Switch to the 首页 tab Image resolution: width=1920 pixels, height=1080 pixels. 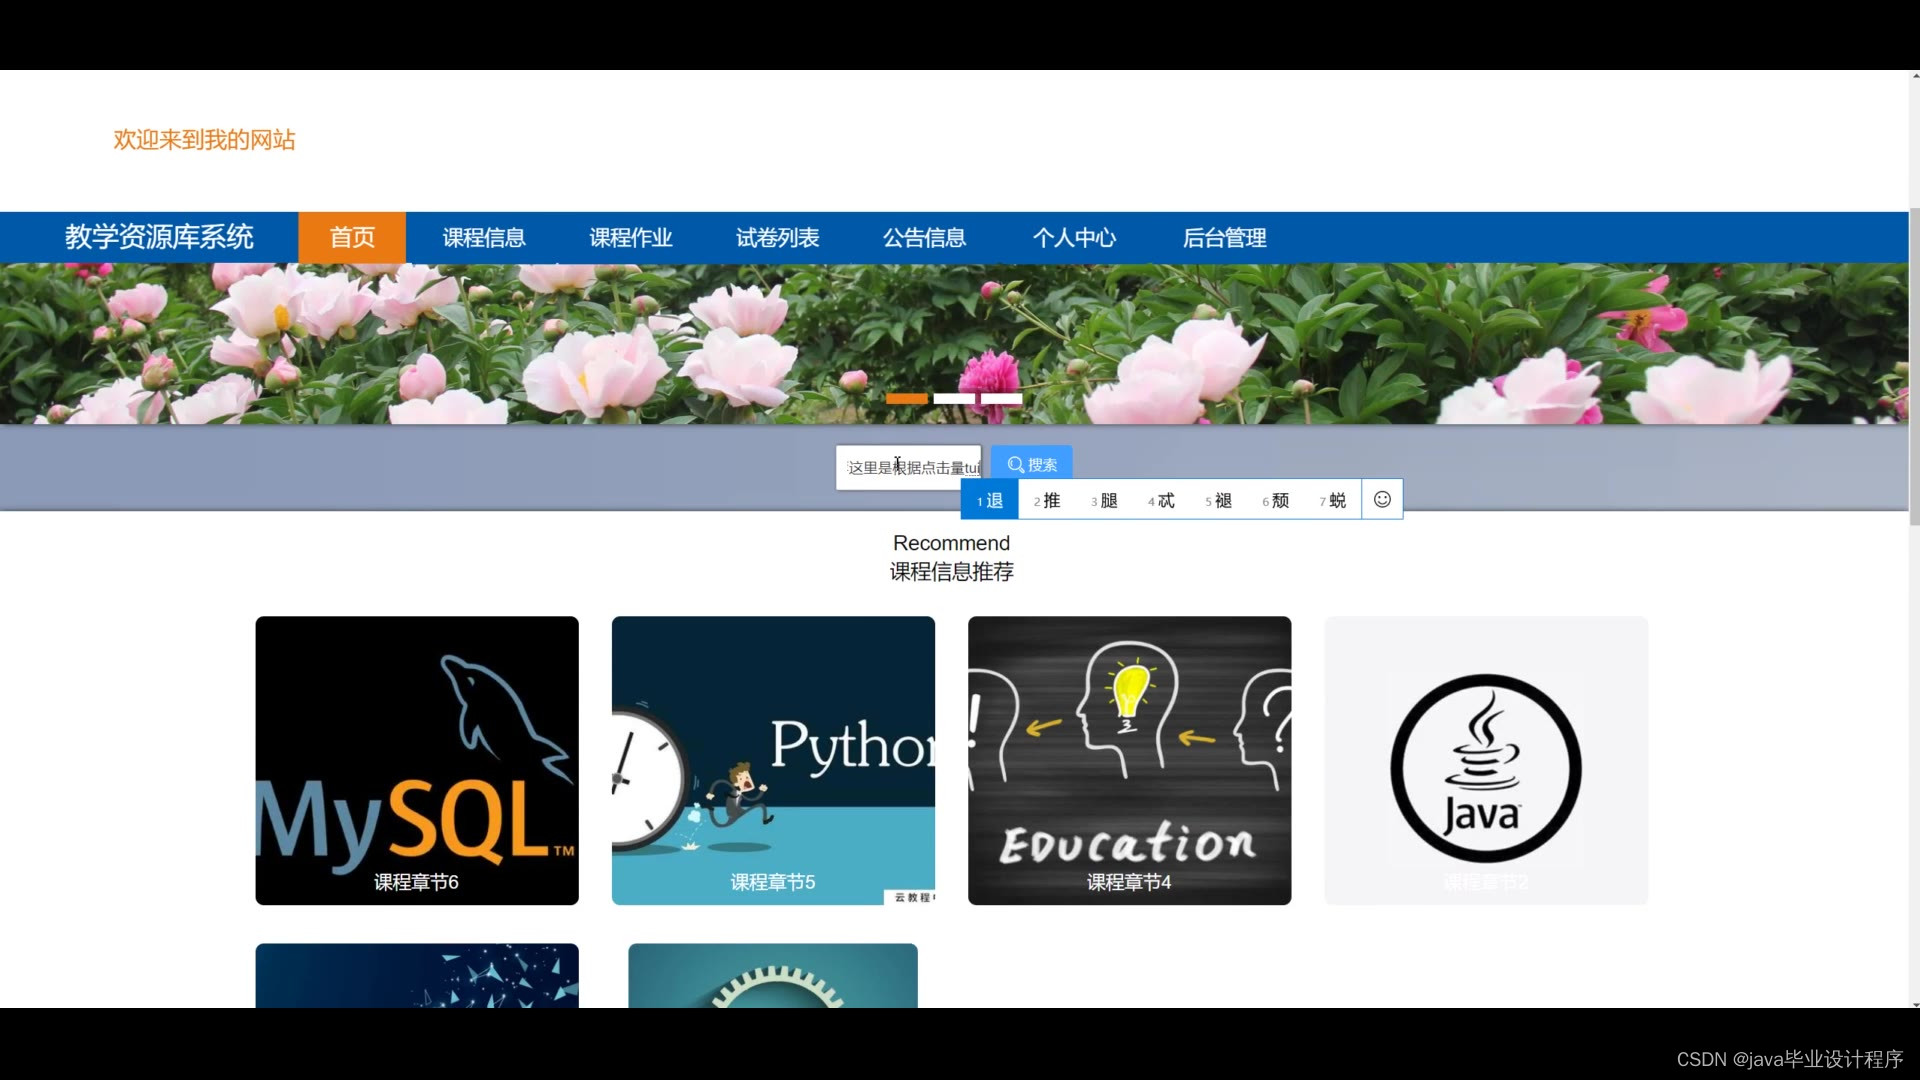tap(352, 237)
